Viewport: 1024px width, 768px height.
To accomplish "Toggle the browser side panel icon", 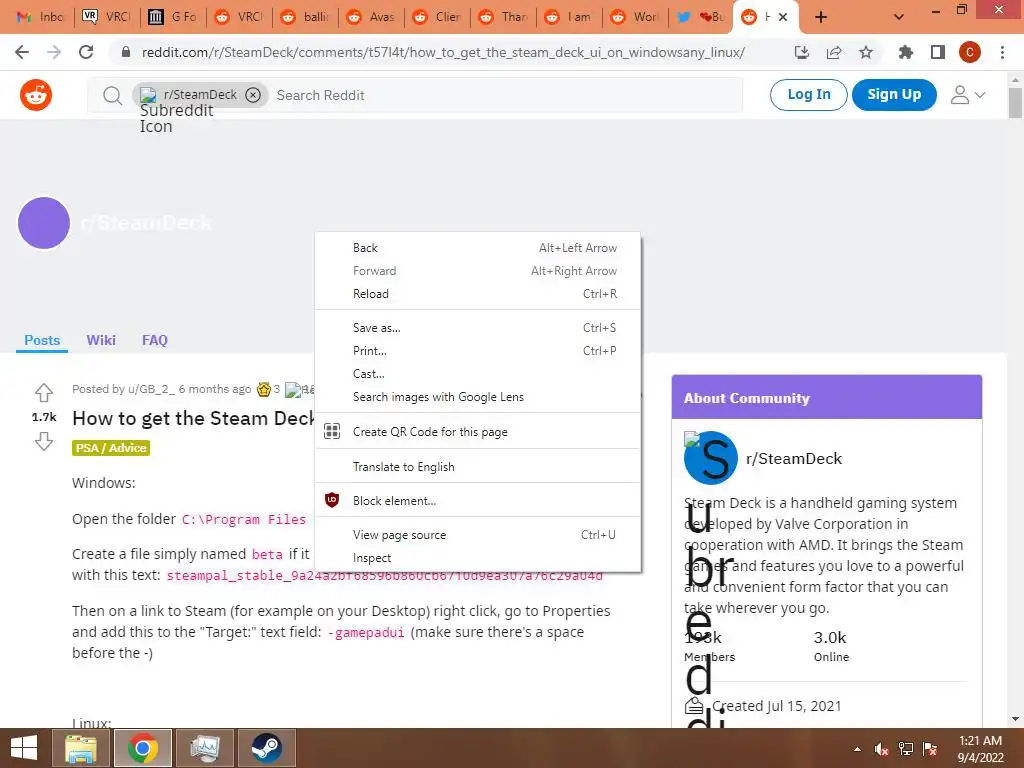I will point(938,52).
